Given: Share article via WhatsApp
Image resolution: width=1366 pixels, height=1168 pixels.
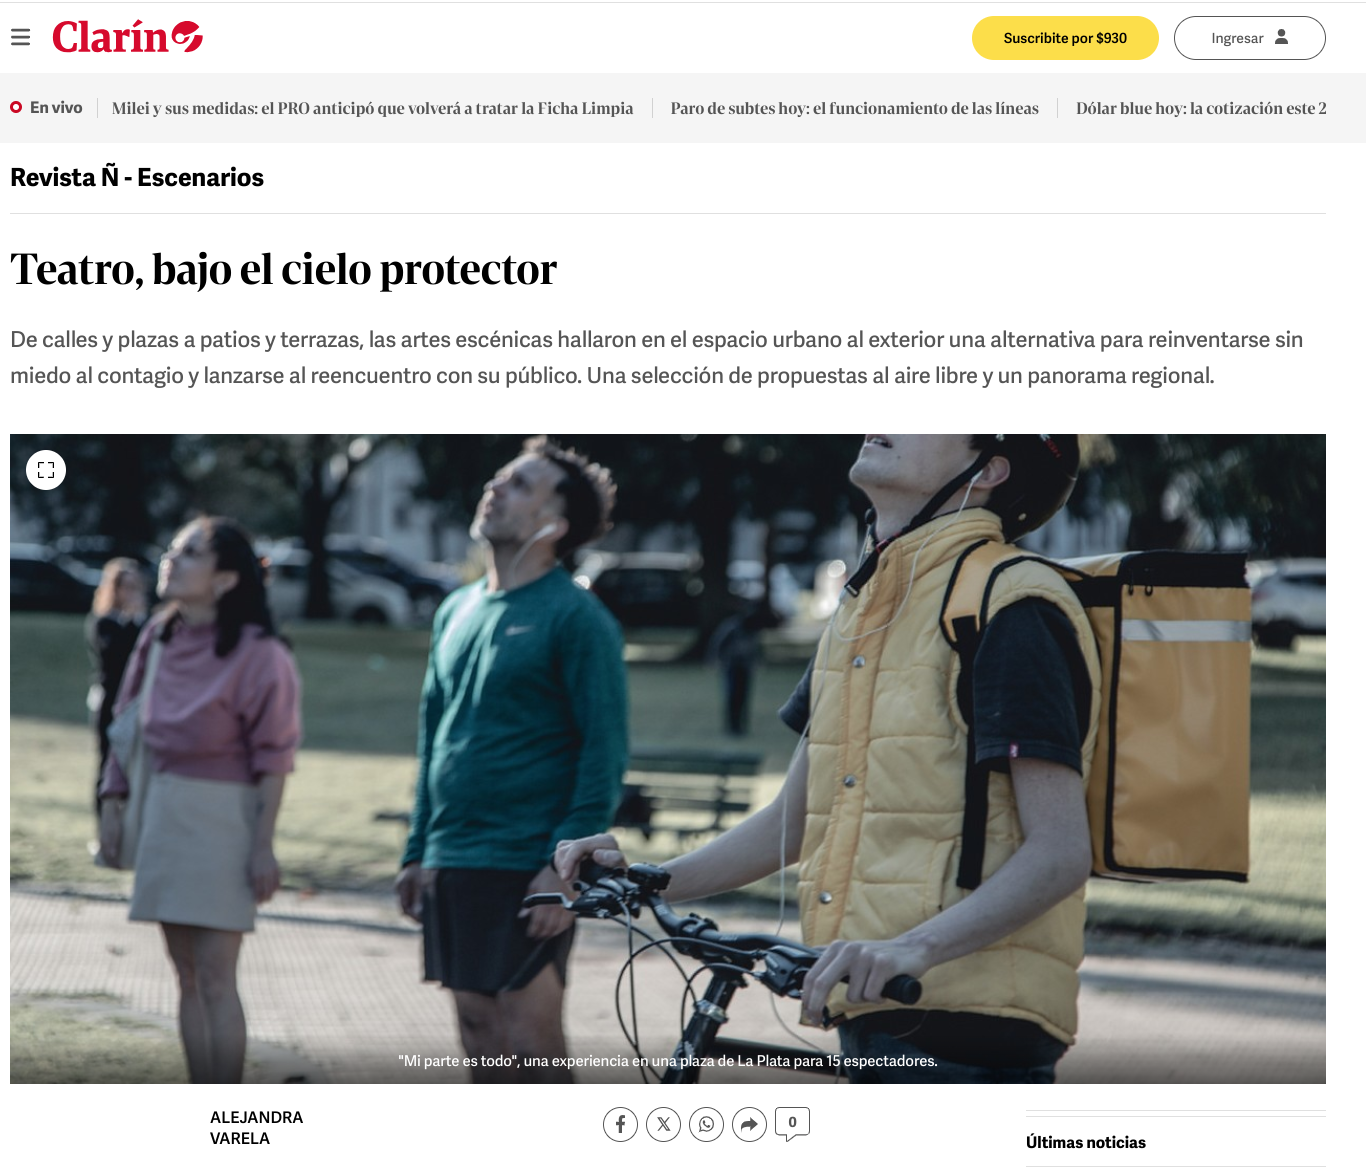Looking at the screenshot, I should click(706, 1124).
